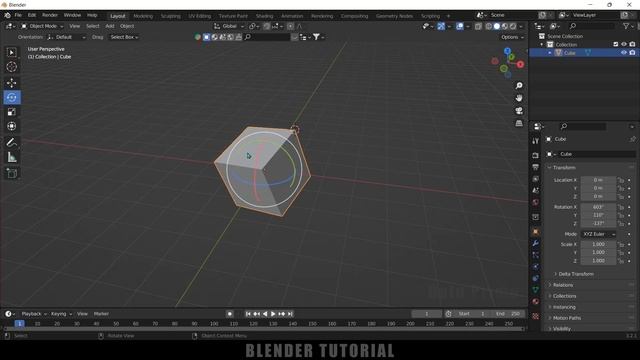The image size is (640, 360).
Task: Open the Material properties tab
Action: tap(536, 302)
